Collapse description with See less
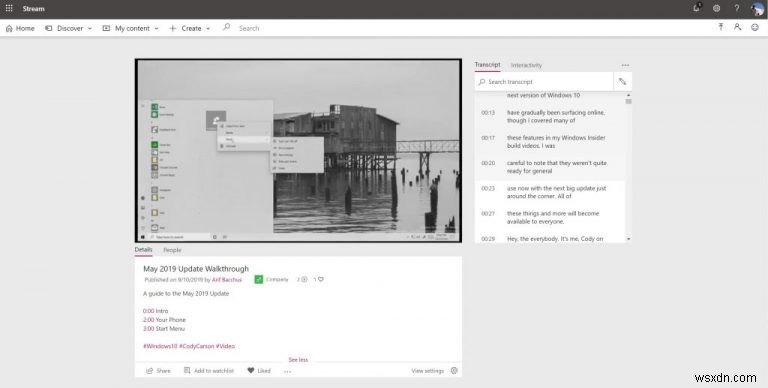The image size is (768, 388). [x=298, y=360]
